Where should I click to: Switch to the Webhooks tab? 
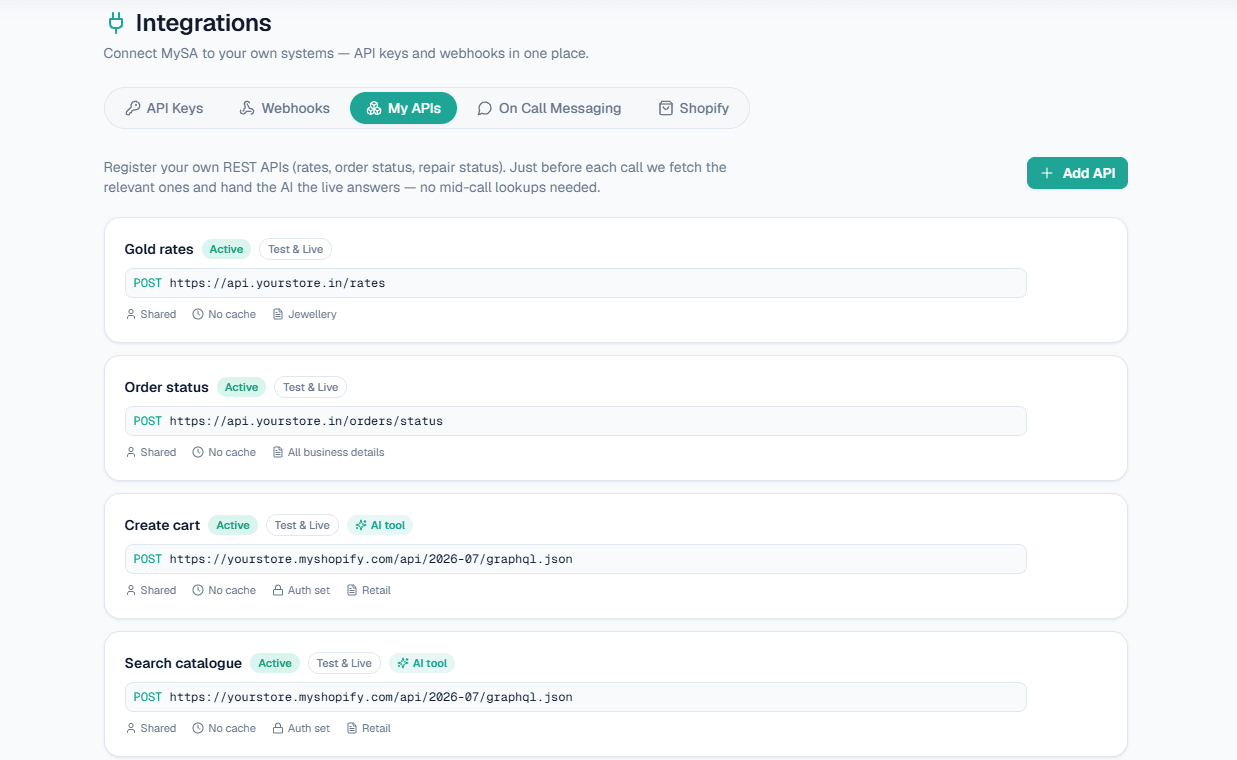(x=285, y=108)
